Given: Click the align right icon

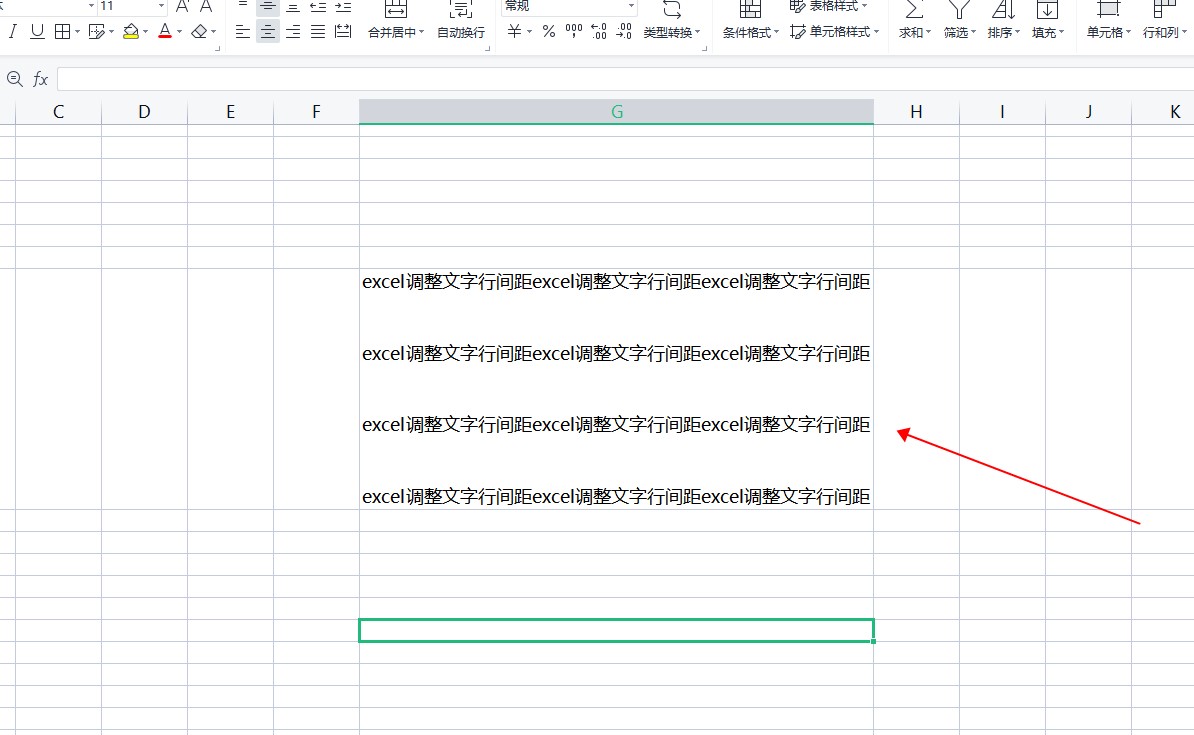Looking at the screenshot, I should click(x=293, y=32).
